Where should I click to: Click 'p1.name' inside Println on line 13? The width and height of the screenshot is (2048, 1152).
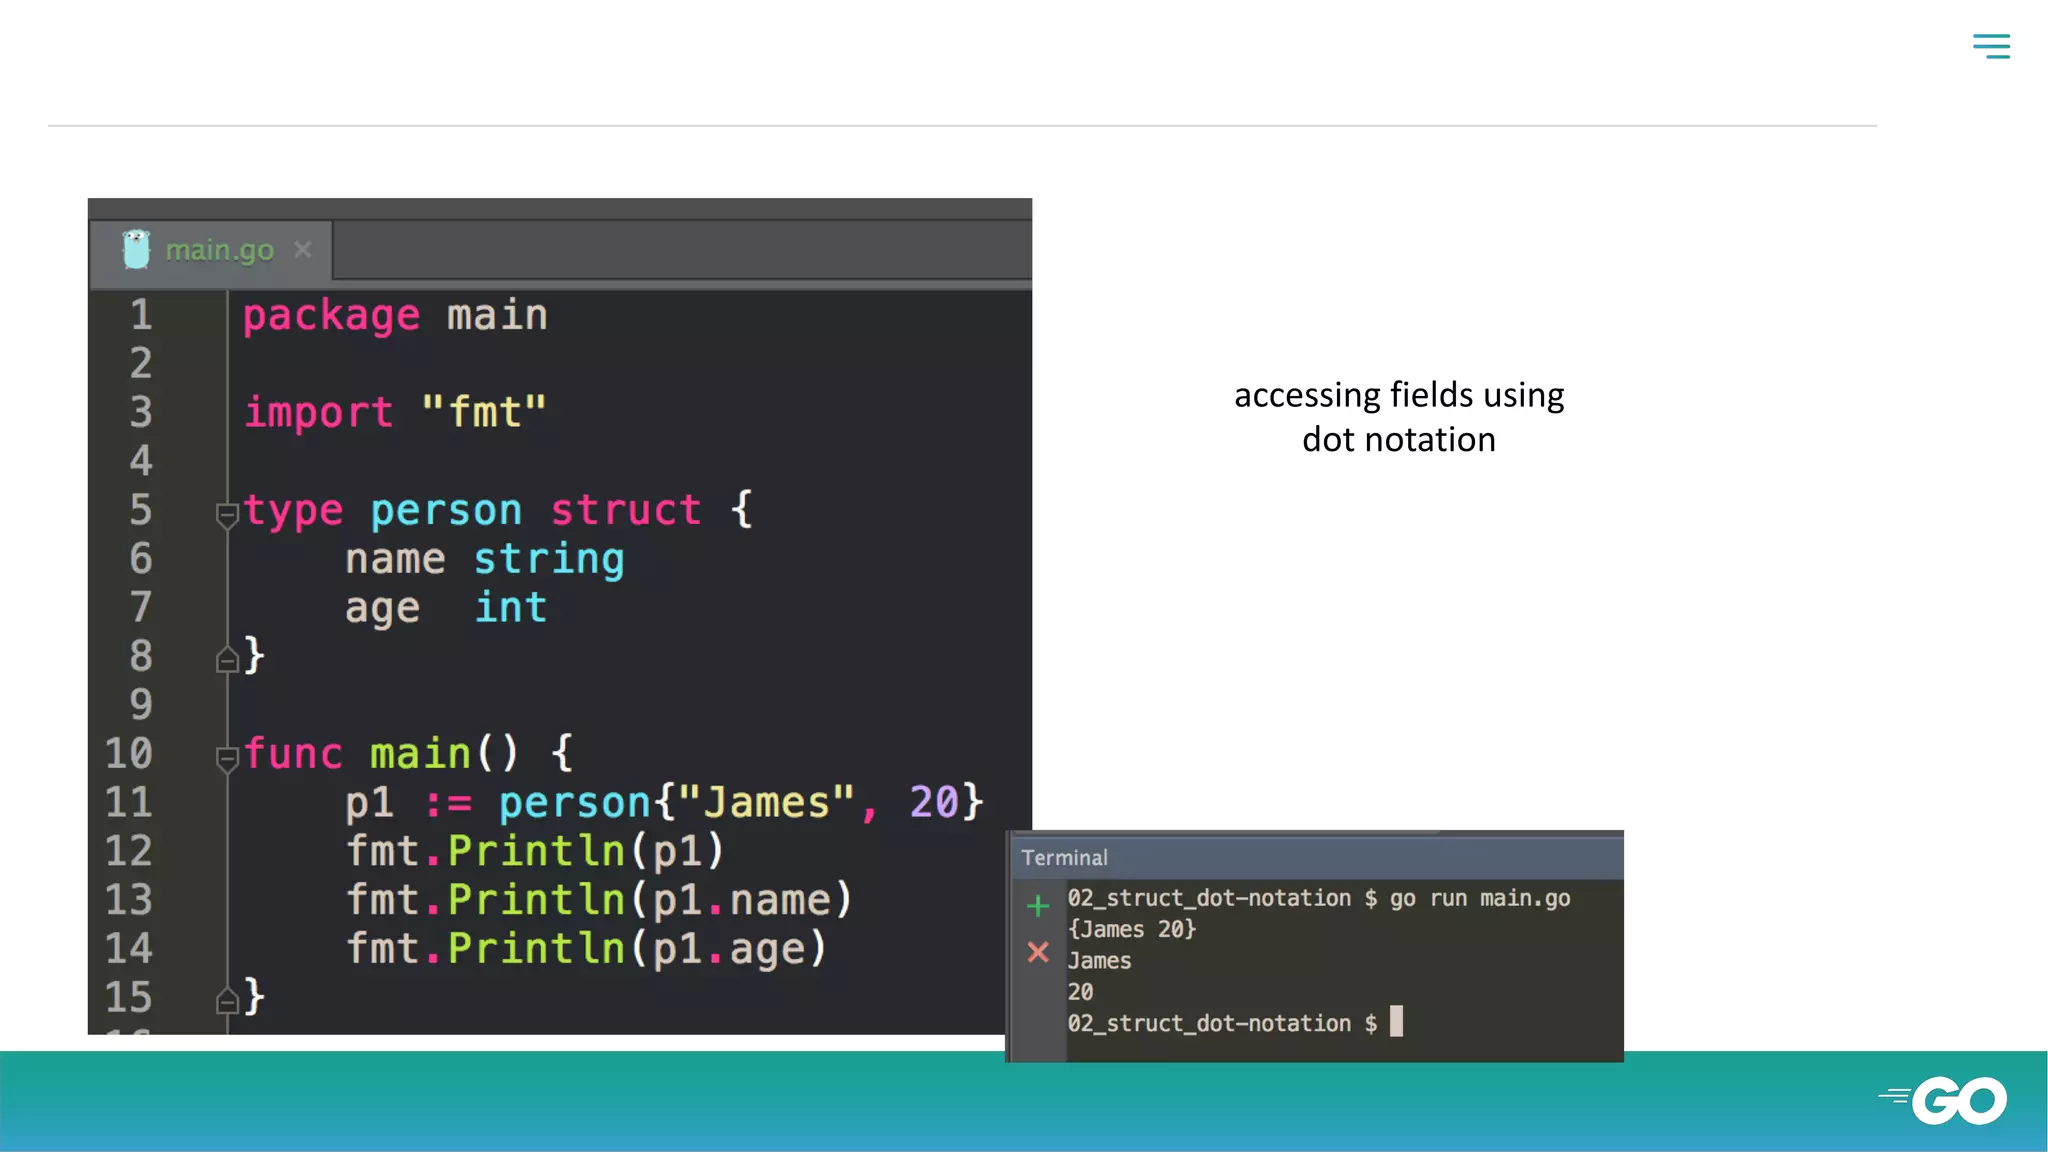pos(741,900)
